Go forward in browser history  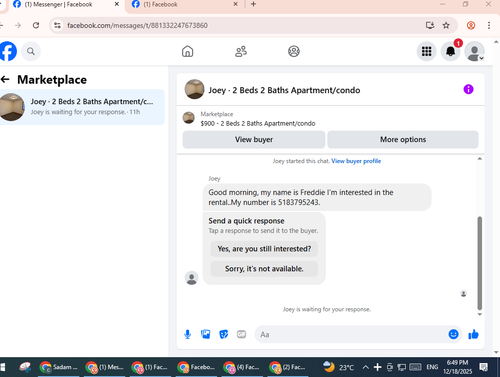pyautogui.click(x=18, y=25)
